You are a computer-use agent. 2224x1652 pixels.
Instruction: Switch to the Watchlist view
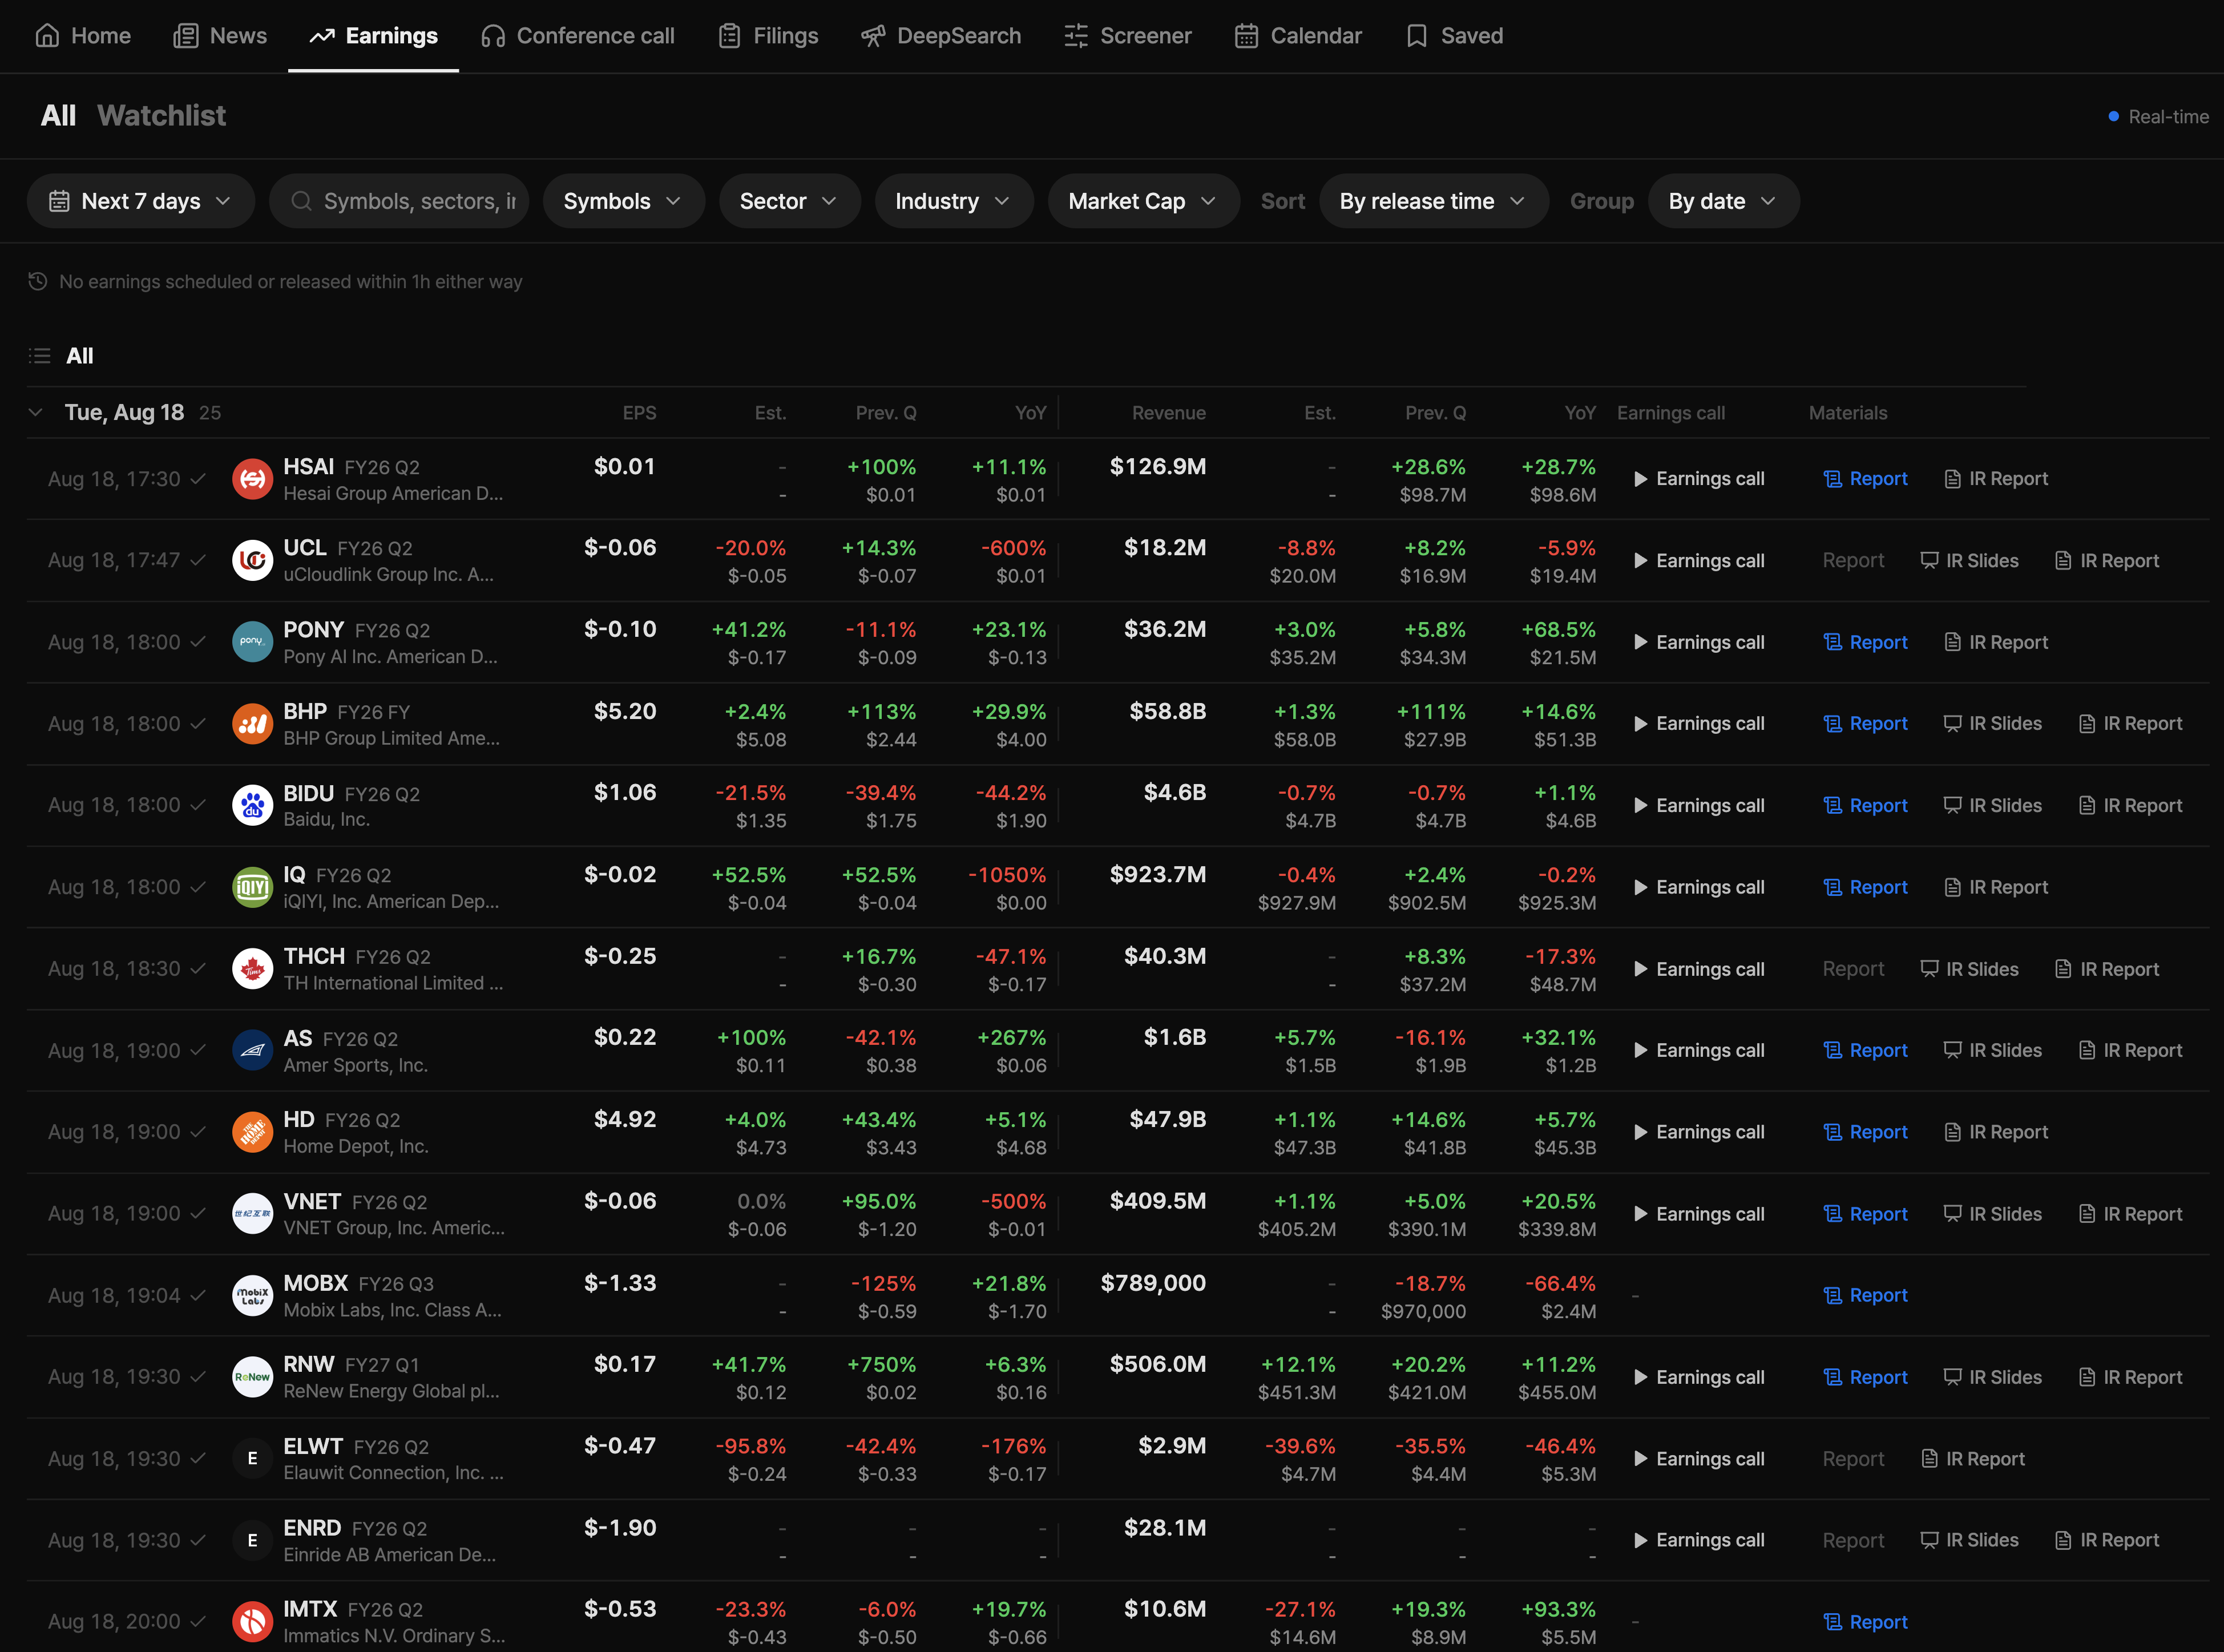click(162, 116)
